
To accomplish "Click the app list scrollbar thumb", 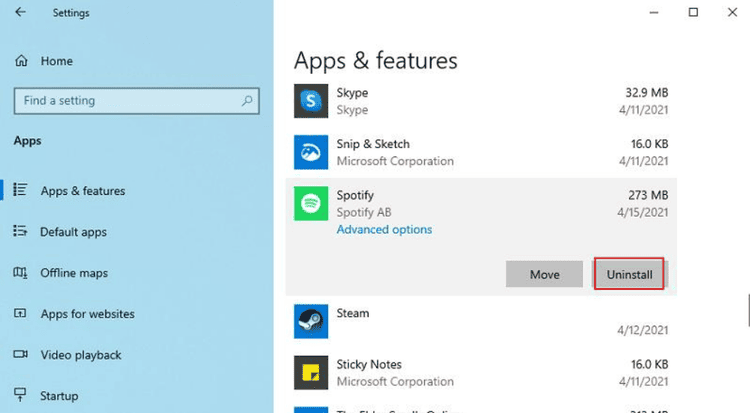I will pos(749,311).
